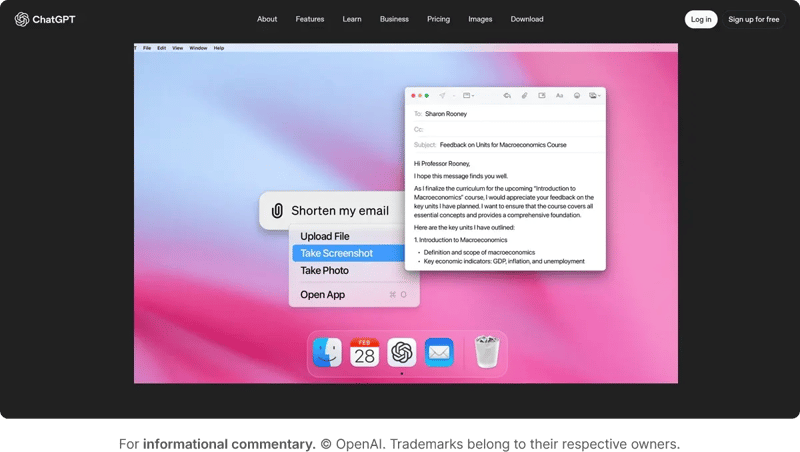Click '1. Introduction to Macroeconomics' text
The width and height of the screenshot is (800, 452).
coord(460,240)
